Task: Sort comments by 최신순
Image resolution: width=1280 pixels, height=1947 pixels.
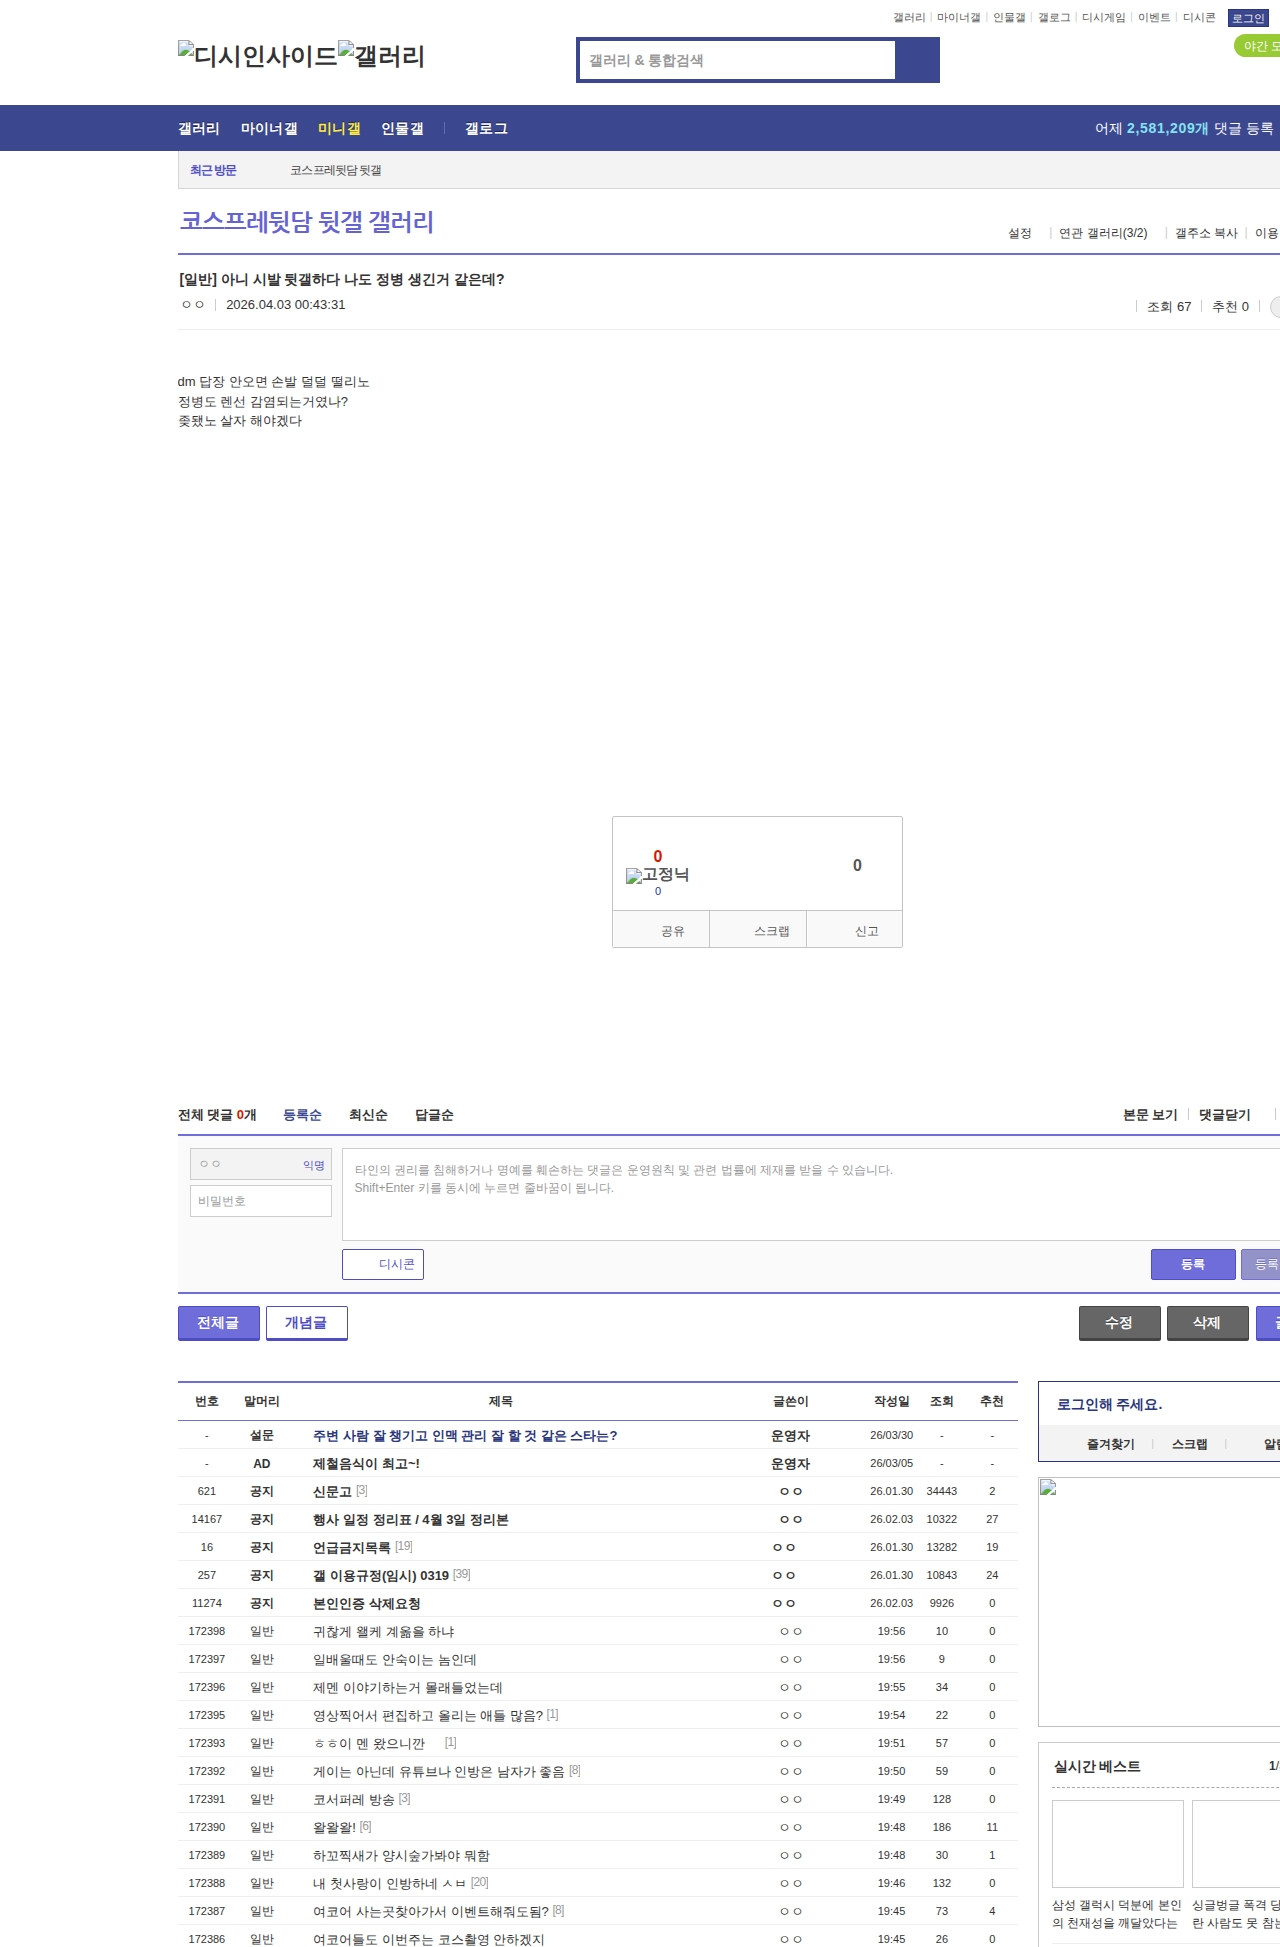Action: pos(368,1115)
